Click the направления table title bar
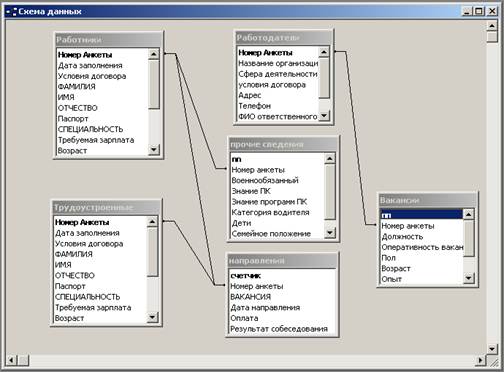The image size is (504, 372). tap(282, 261)
